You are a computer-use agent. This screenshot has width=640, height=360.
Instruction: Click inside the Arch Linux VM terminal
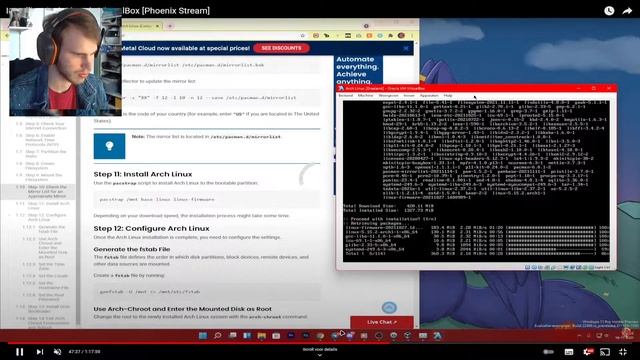pyautogui.click(x=476, y=181)
